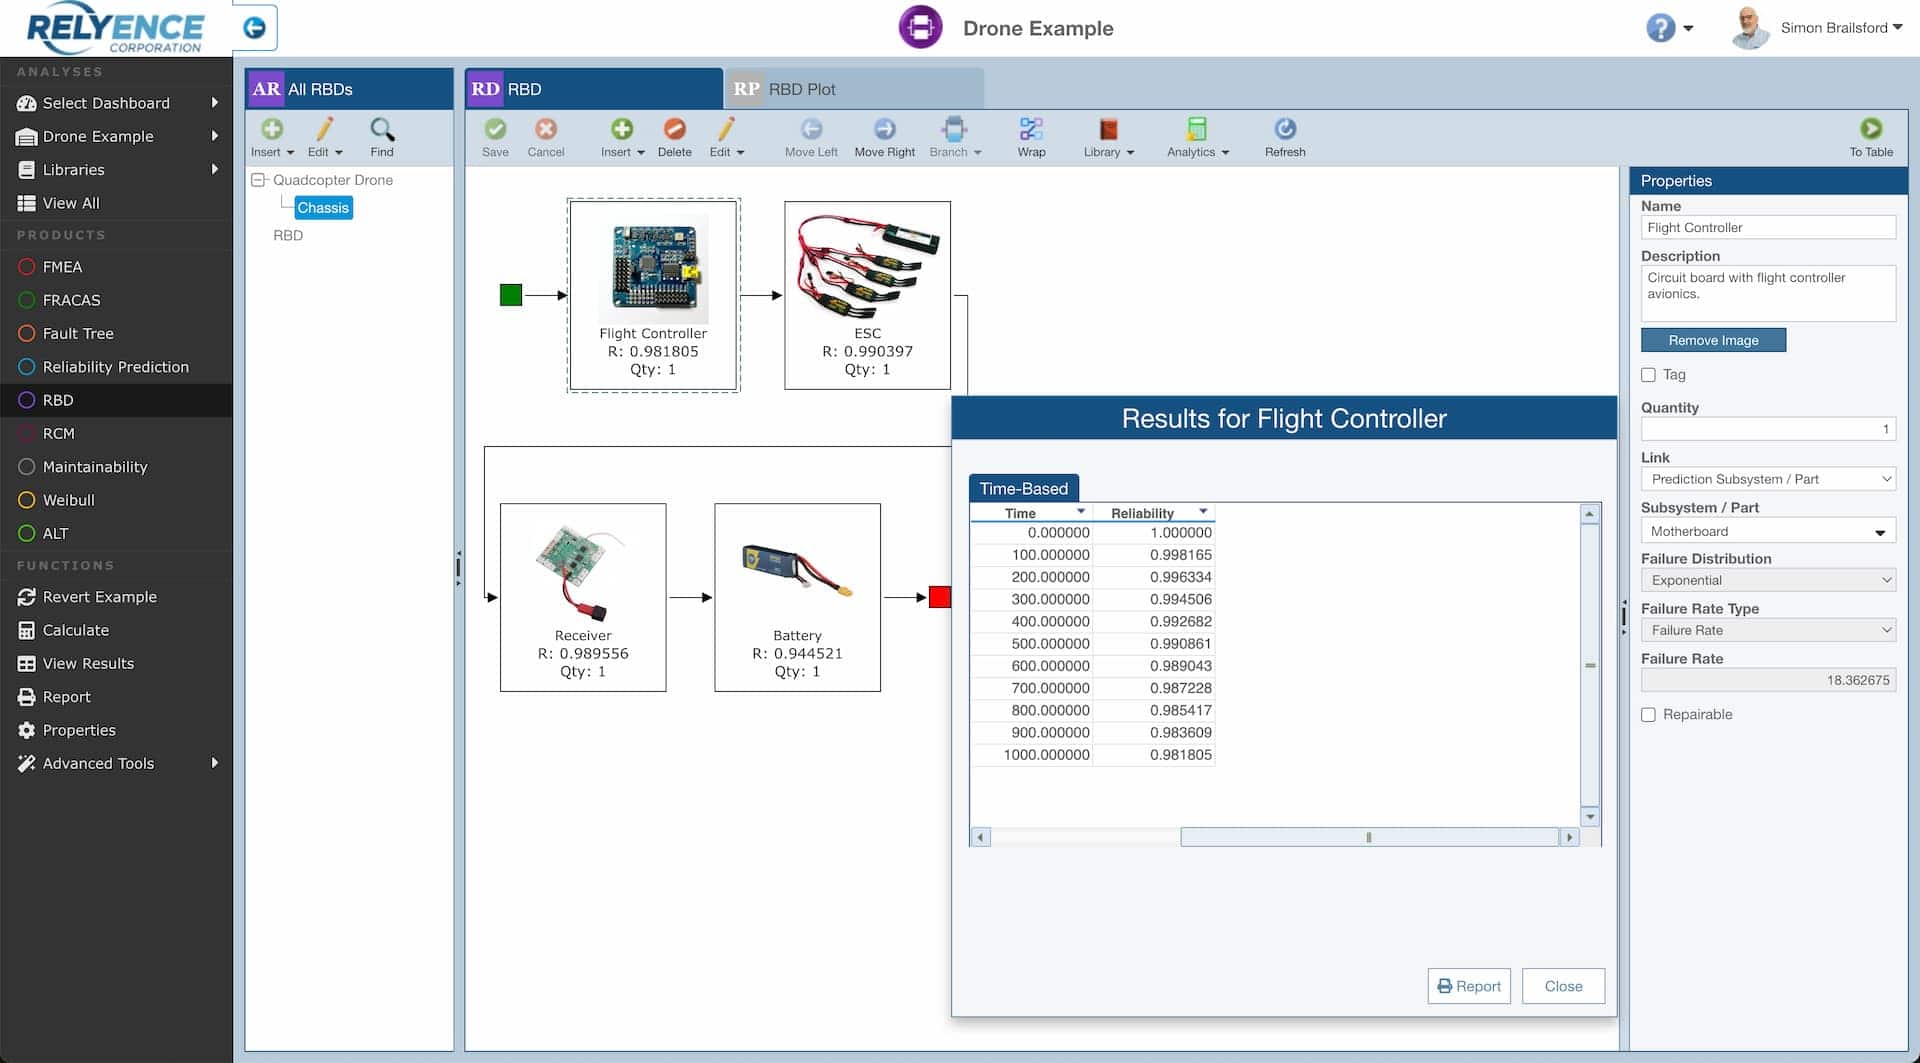
Task: Open the Calculate function in the sidebar
Action: (76, 630)
